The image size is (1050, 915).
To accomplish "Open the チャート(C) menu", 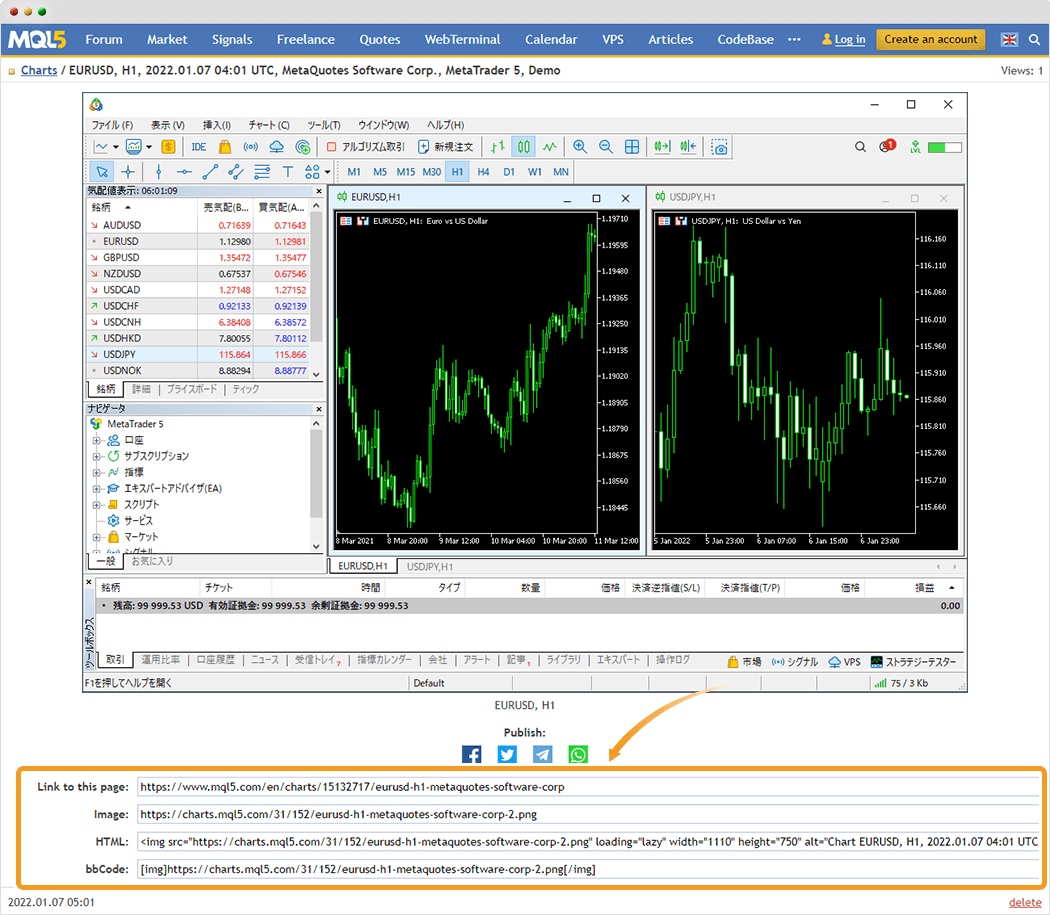I will [x=269, y=125].
